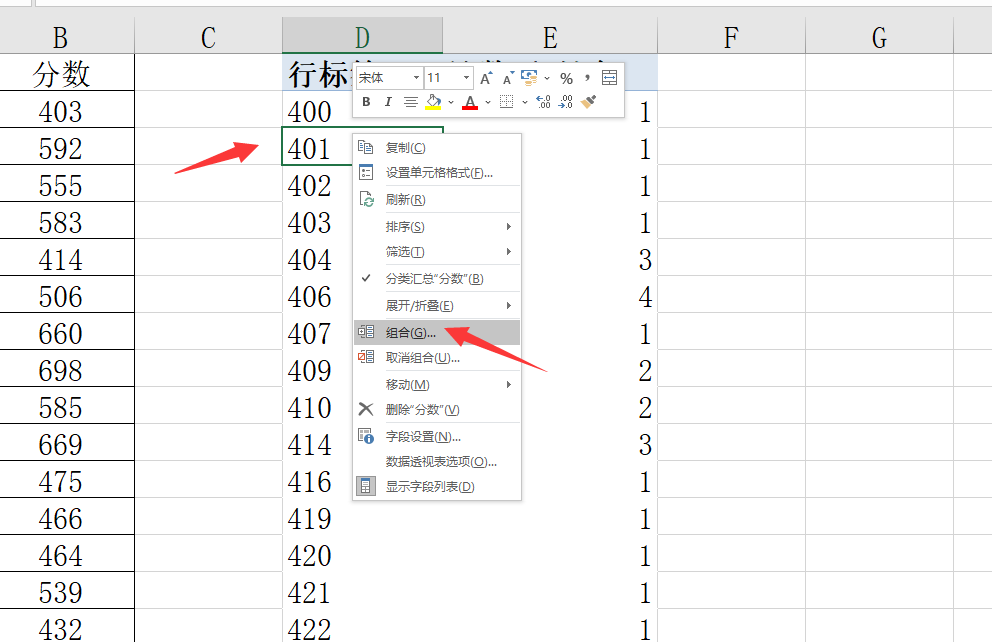Expand the 移动(M) submenu
The height and width of the screenshot is (642, 992).
437,385
